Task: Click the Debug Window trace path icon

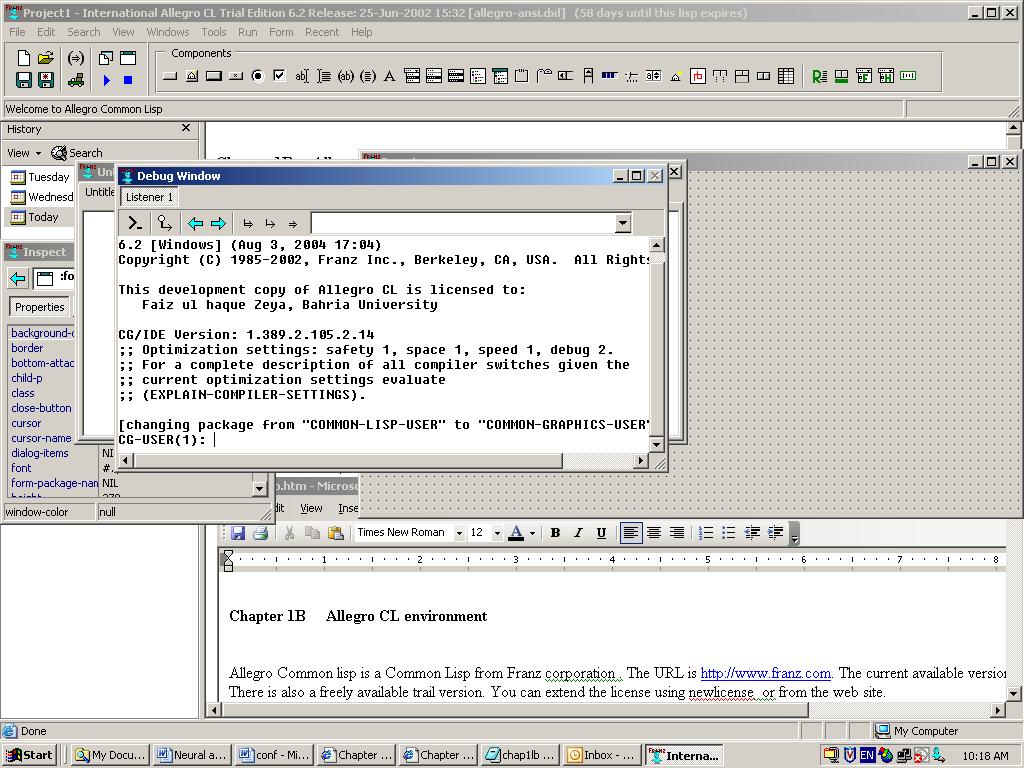Action: click(x=165, y=223)
